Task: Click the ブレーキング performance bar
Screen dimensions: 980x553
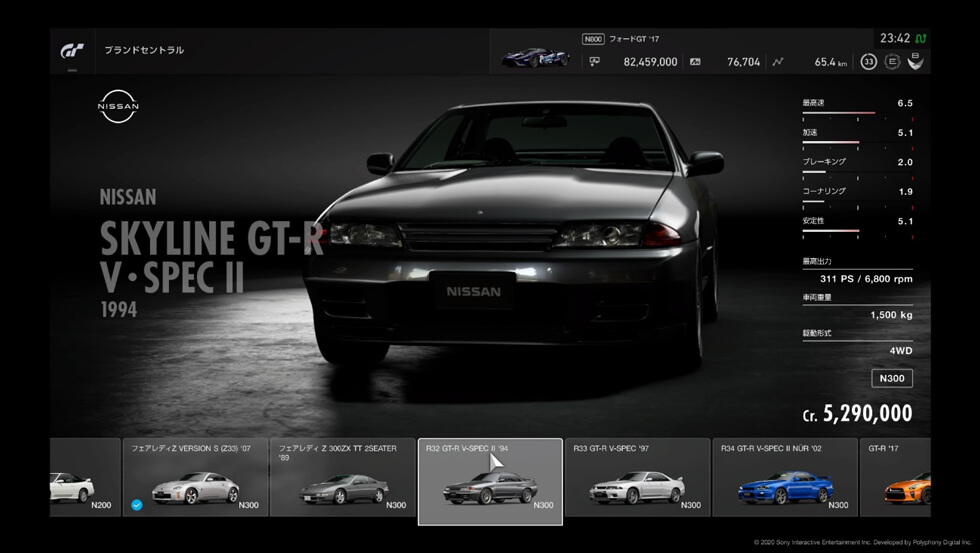Action: pyautogui.click(x=858, y=172)
